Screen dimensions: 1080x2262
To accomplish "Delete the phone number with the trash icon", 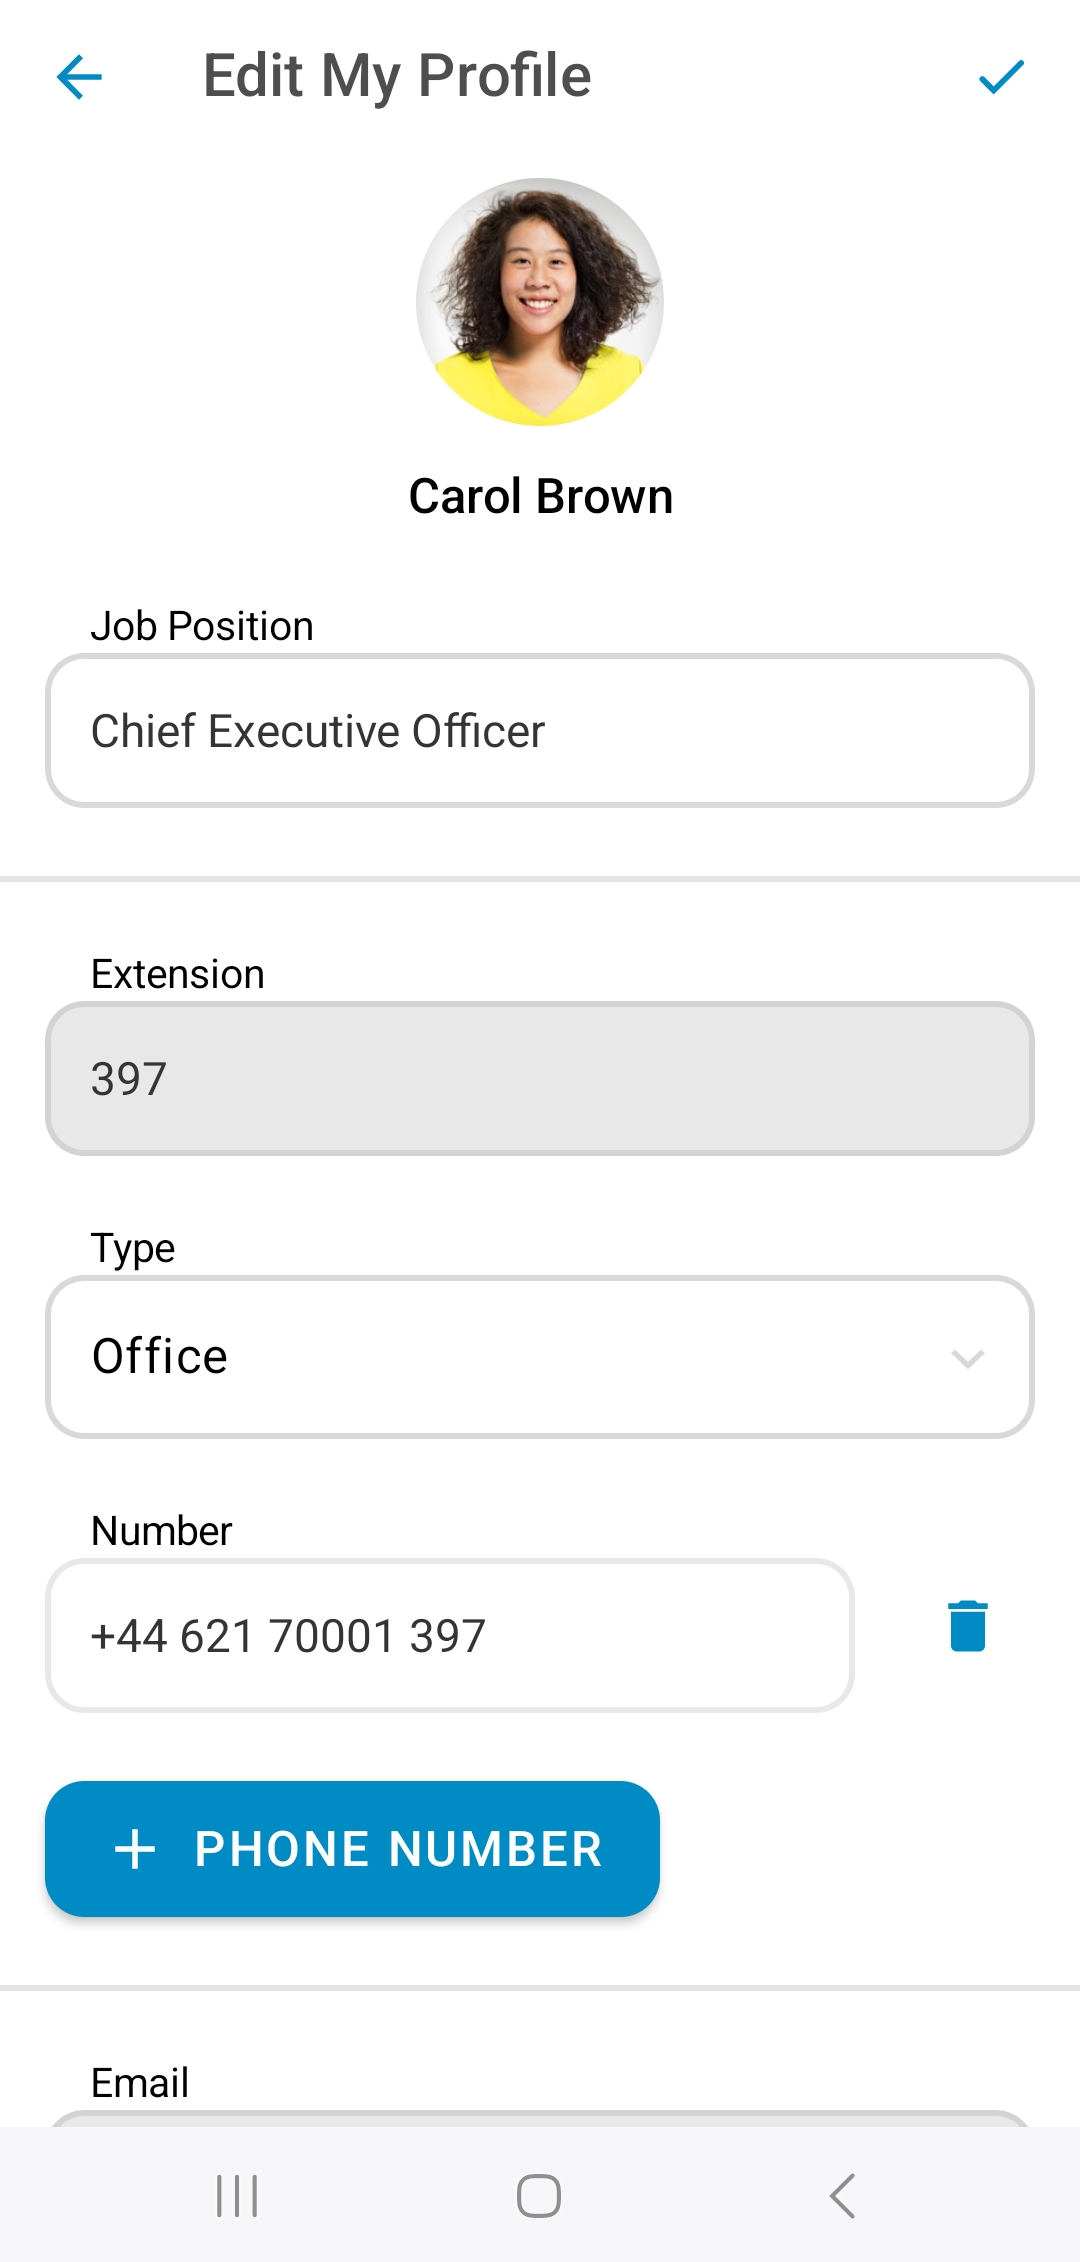I will click(967, 1626).
